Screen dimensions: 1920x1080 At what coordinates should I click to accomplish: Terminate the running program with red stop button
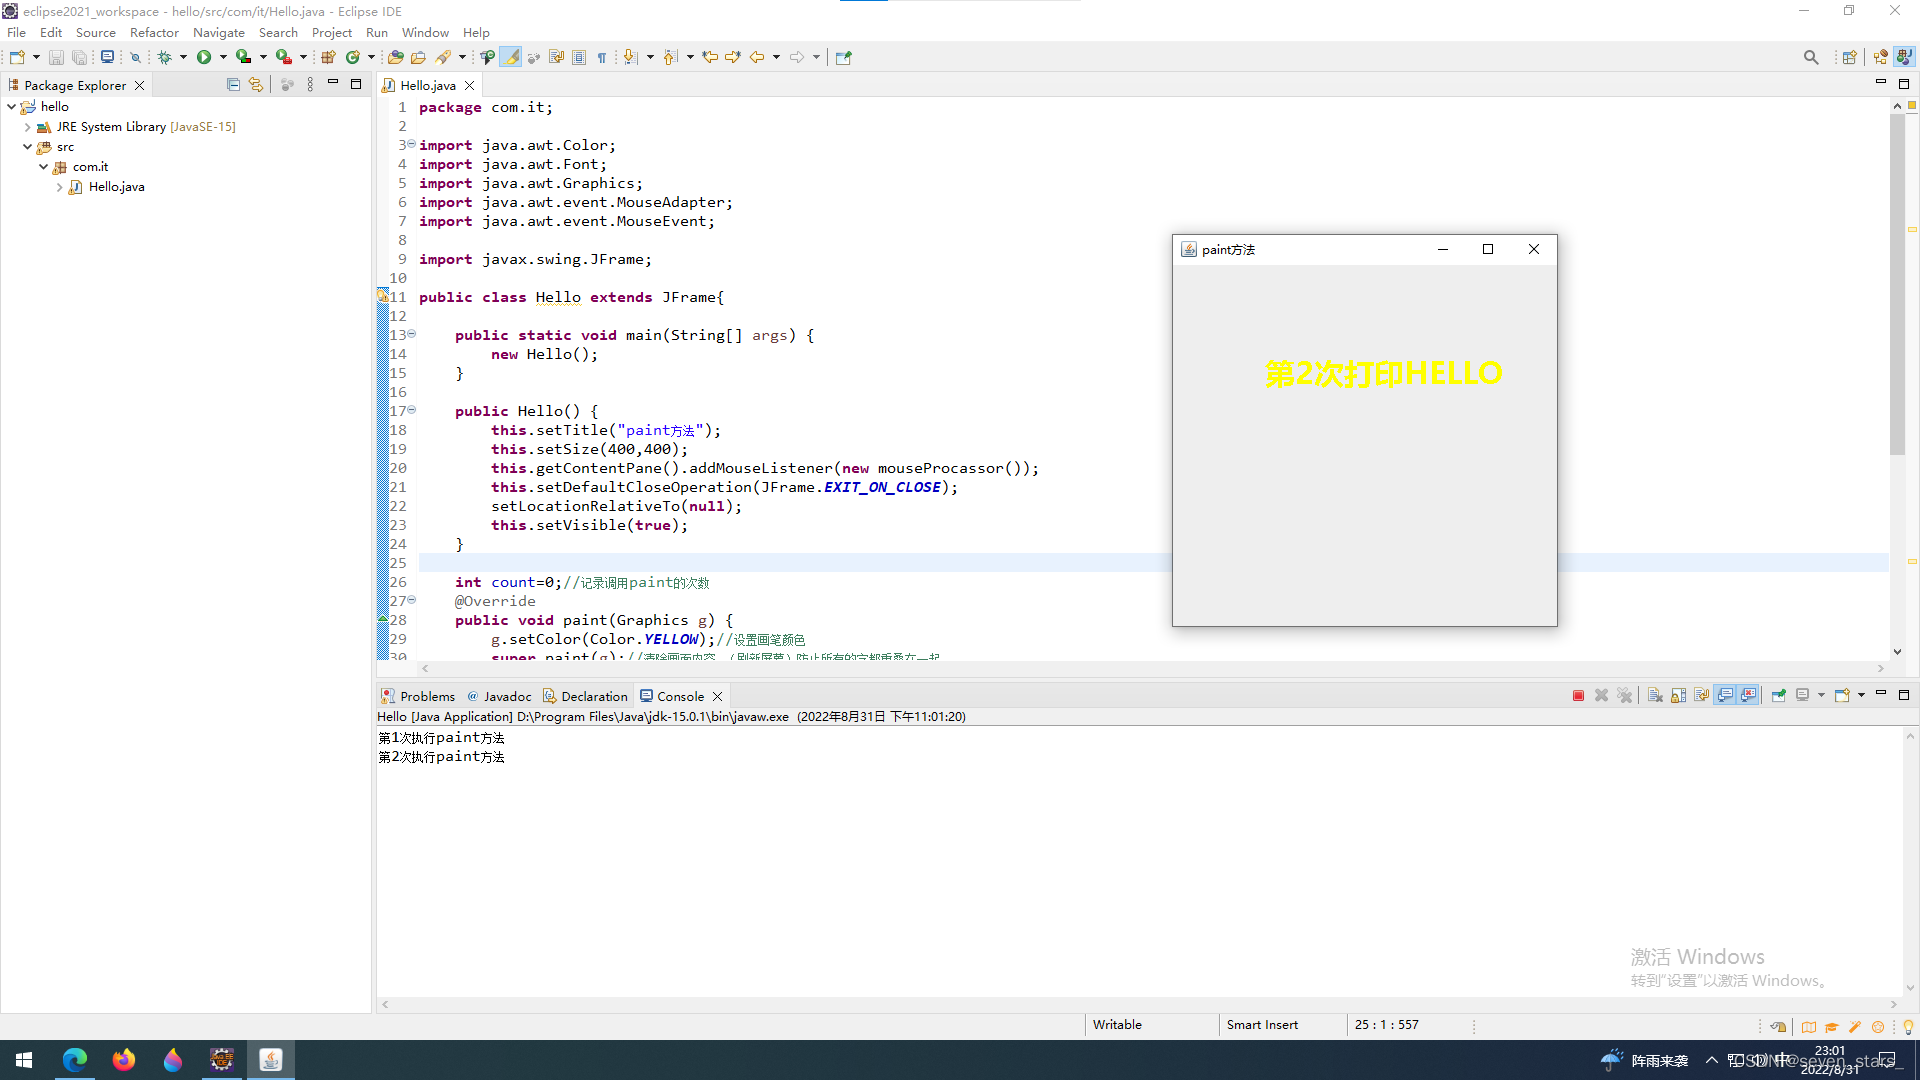point(1578,696)
